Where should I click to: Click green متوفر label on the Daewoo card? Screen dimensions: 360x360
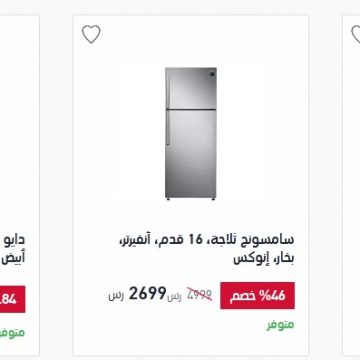click(x=13, y=333)
